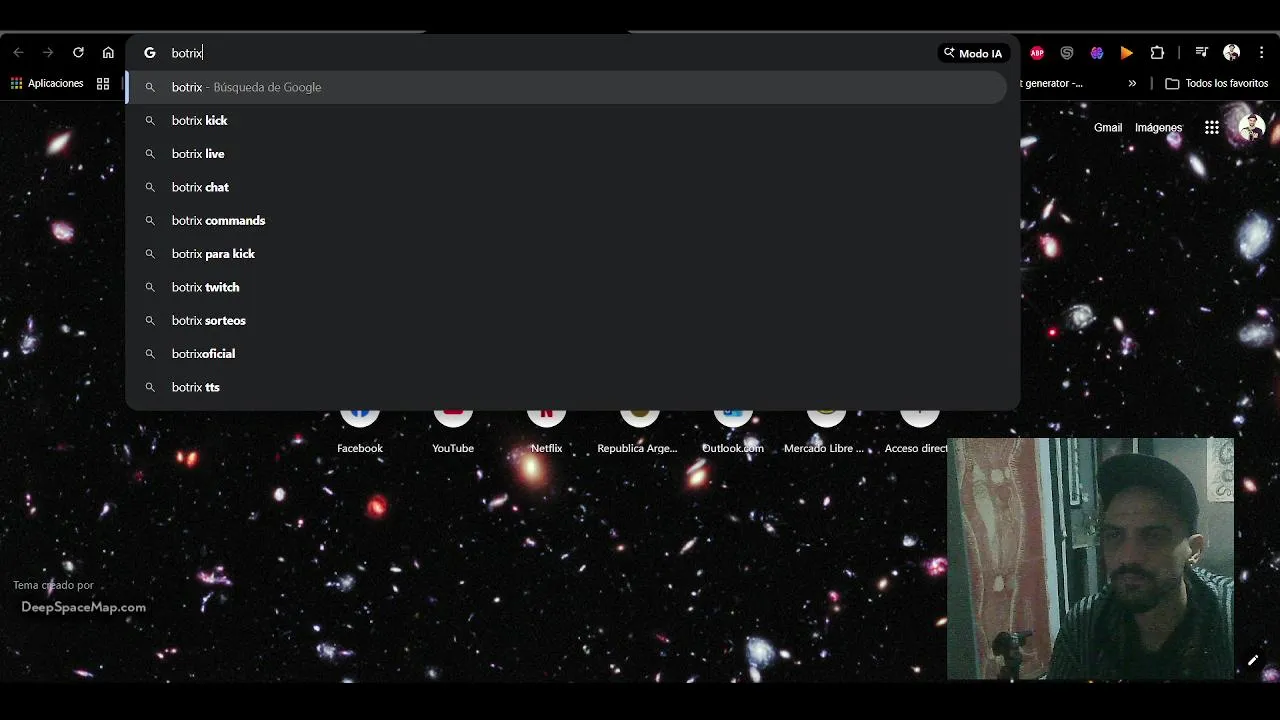Select 'botrix tts' suggestion
The image size is (1280, 720).
point(566,387)
